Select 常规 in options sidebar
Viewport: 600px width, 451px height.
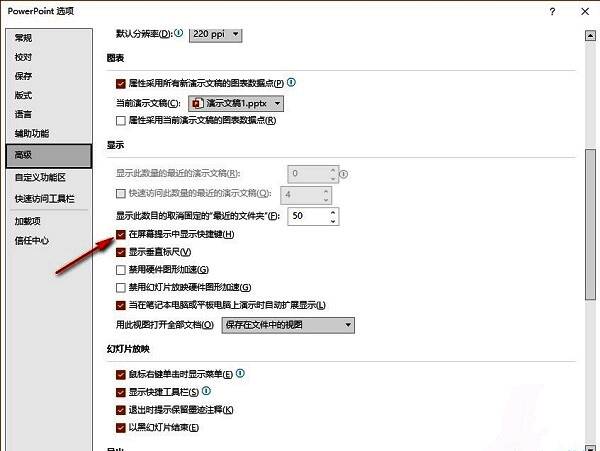pyautogui.click(x=49, y=38)
